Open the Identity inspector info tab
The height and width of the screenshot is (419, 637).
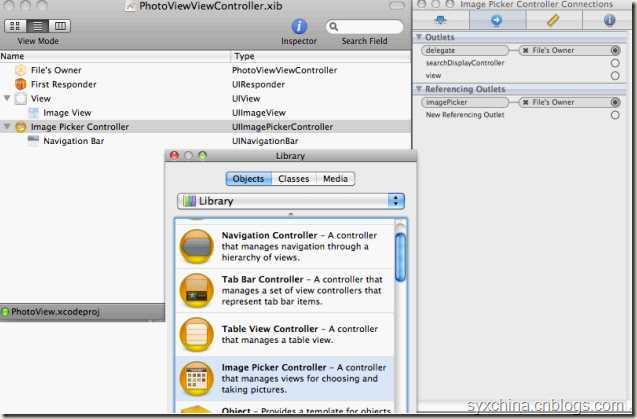coord(609,20)
